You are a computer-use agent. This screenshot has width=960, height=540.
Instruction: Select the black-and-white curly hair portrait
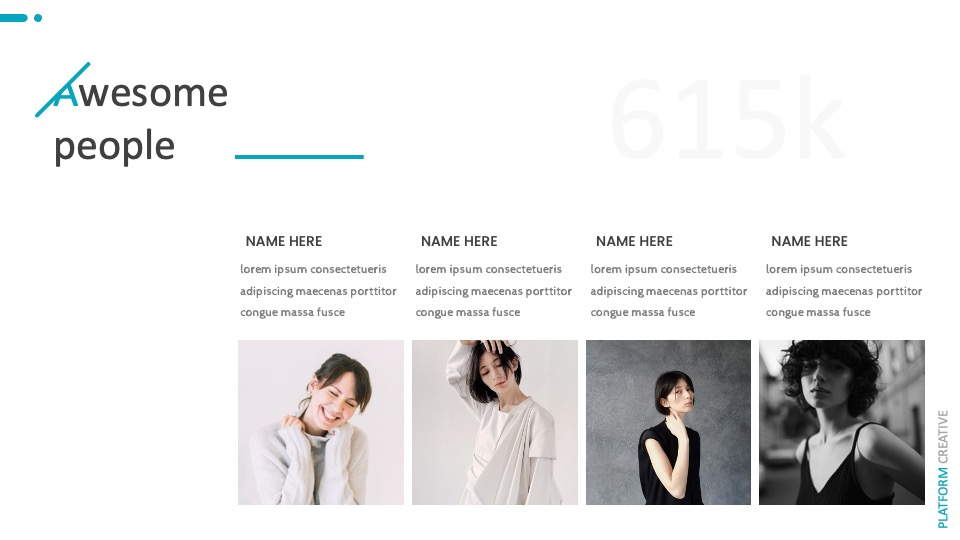[842, 422]
